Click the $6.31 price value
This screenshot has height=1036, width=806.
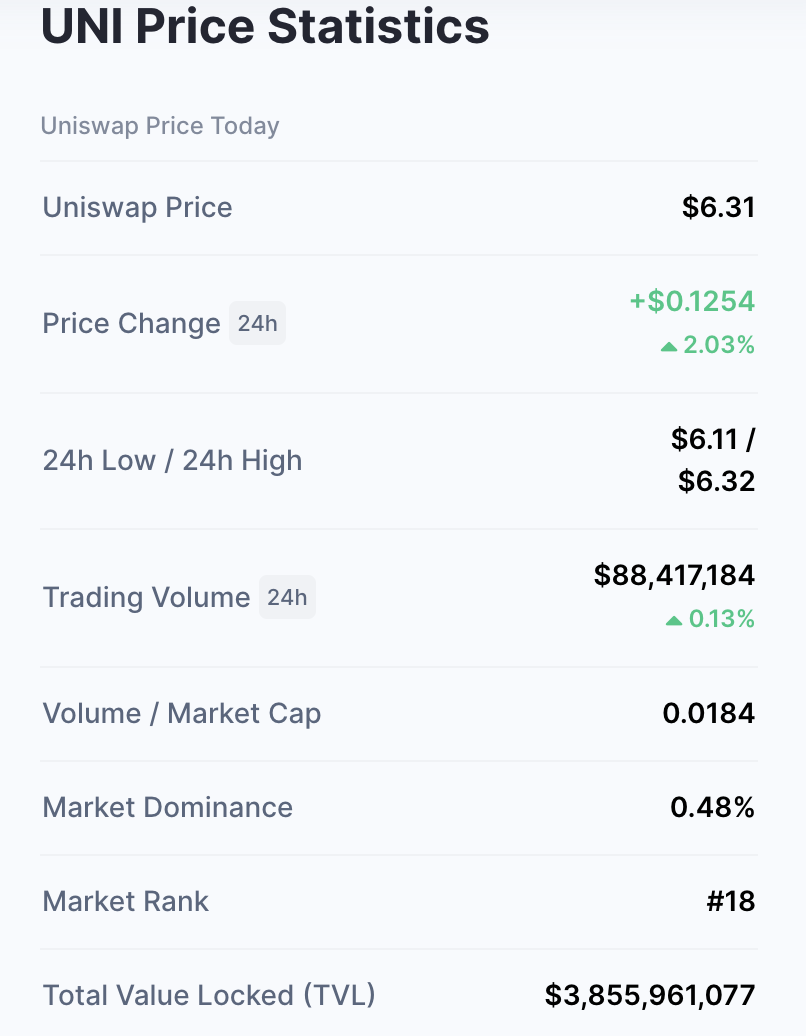pos(718,207)
